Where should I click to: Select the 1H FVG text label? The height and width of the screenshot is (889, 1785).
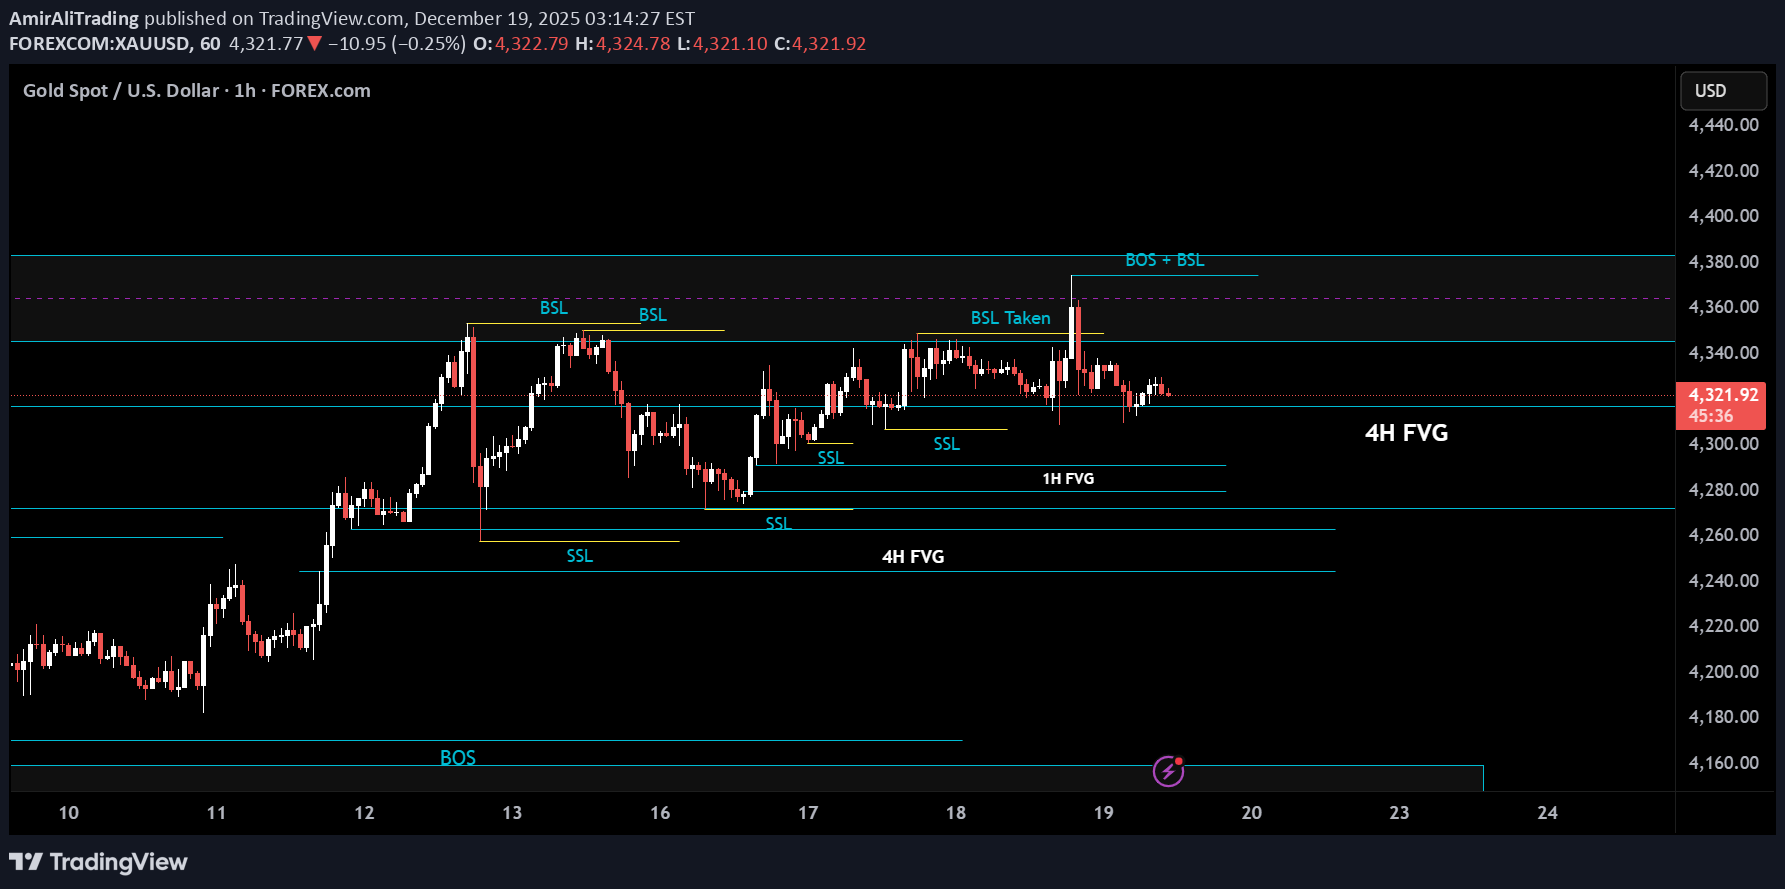(x=1068, y=479)
